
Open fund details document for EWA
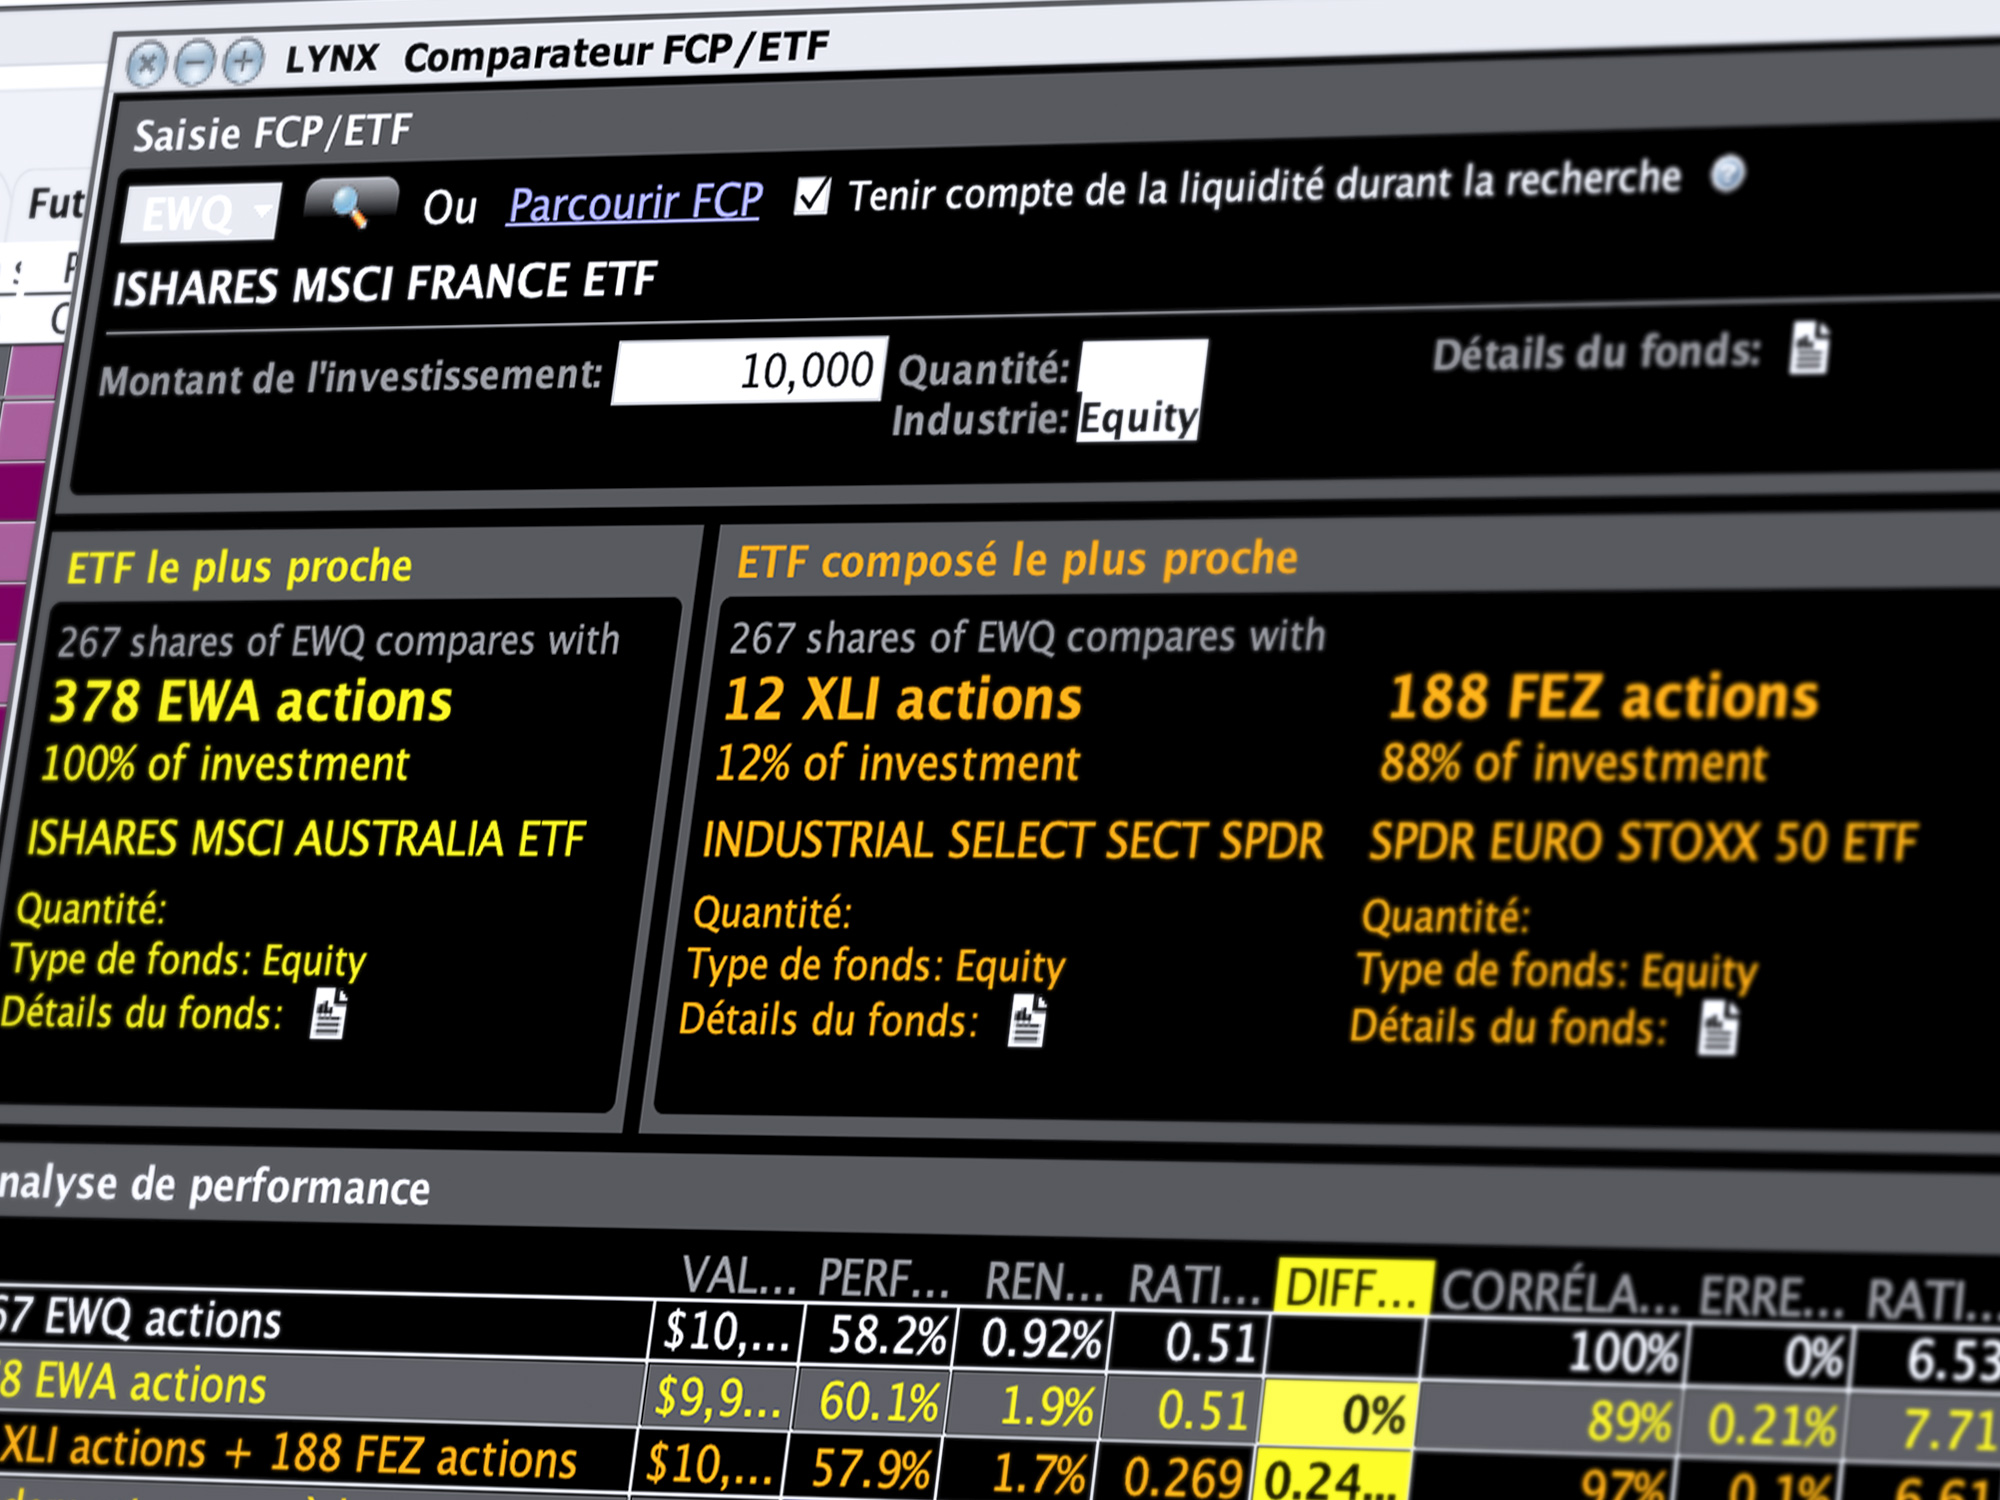tap(329, 1014)
